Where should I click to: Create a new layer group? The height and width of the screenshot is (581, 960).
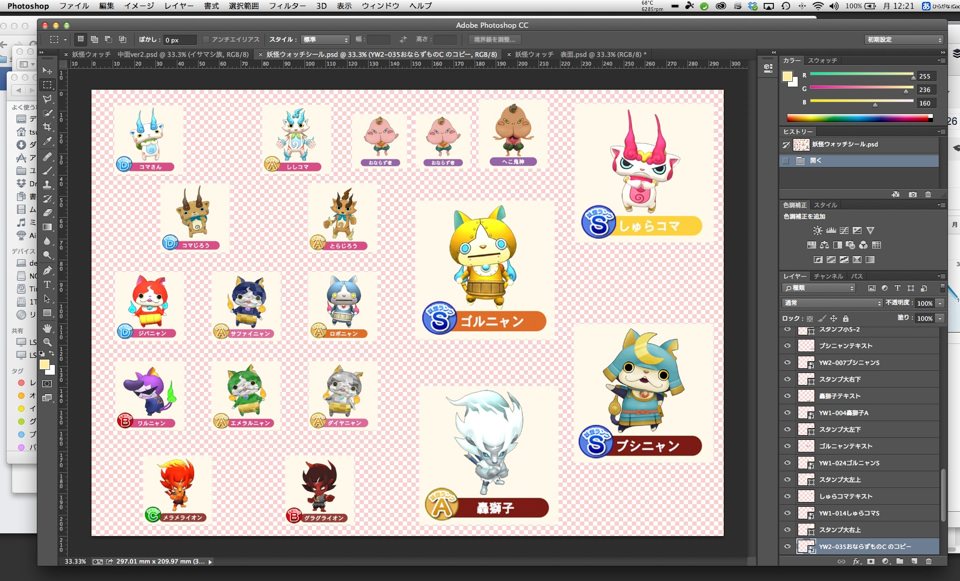[x=899, y=561]
